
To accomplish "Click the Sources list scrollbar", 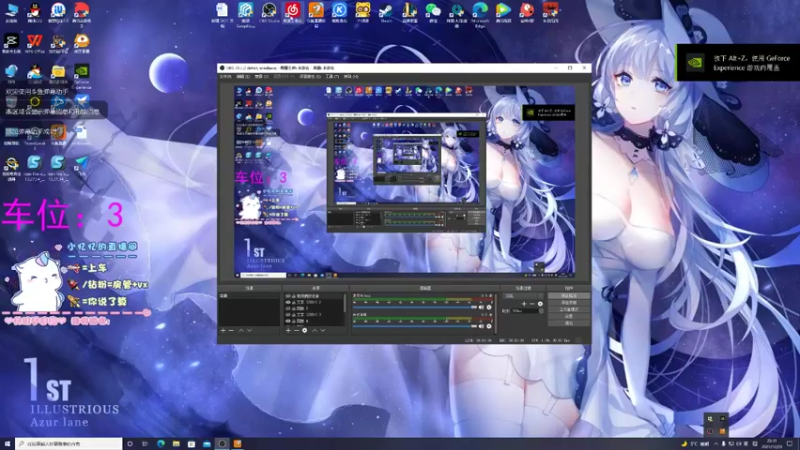I will pyautogui.click(x=345, y=303).
